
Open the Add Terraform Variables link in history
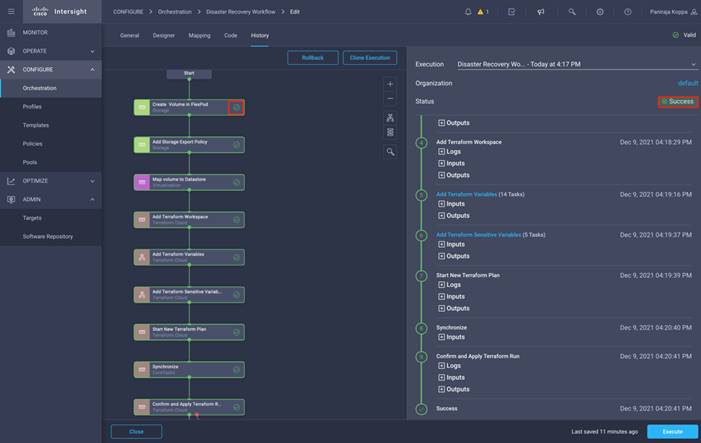click(x=466, y=194)
